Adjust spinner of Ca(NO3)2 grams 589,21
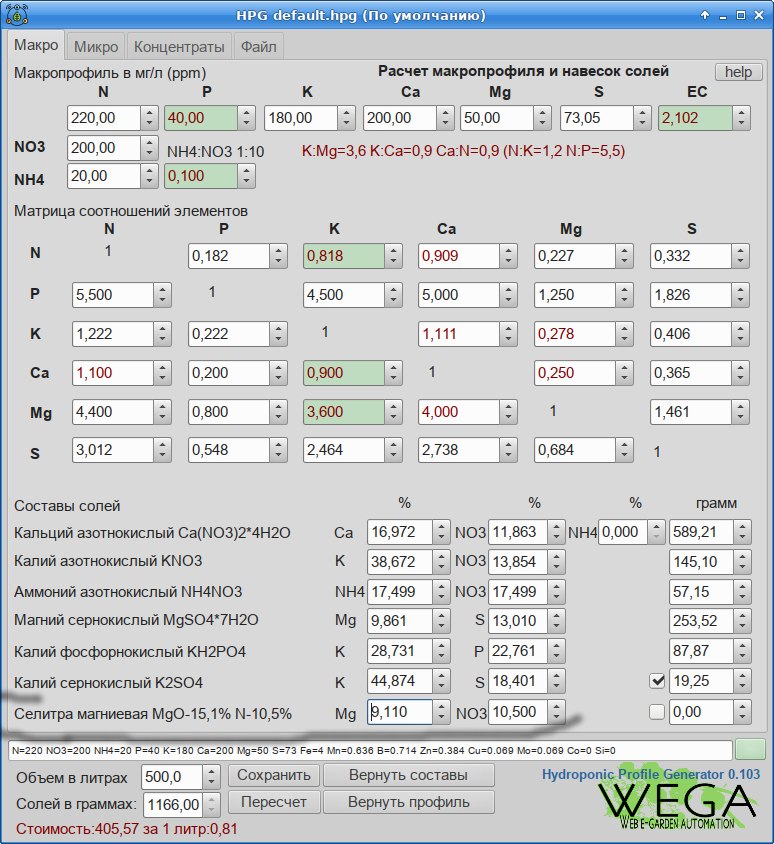The height and width of the screenshot is (844, 774). click(742, 532)
